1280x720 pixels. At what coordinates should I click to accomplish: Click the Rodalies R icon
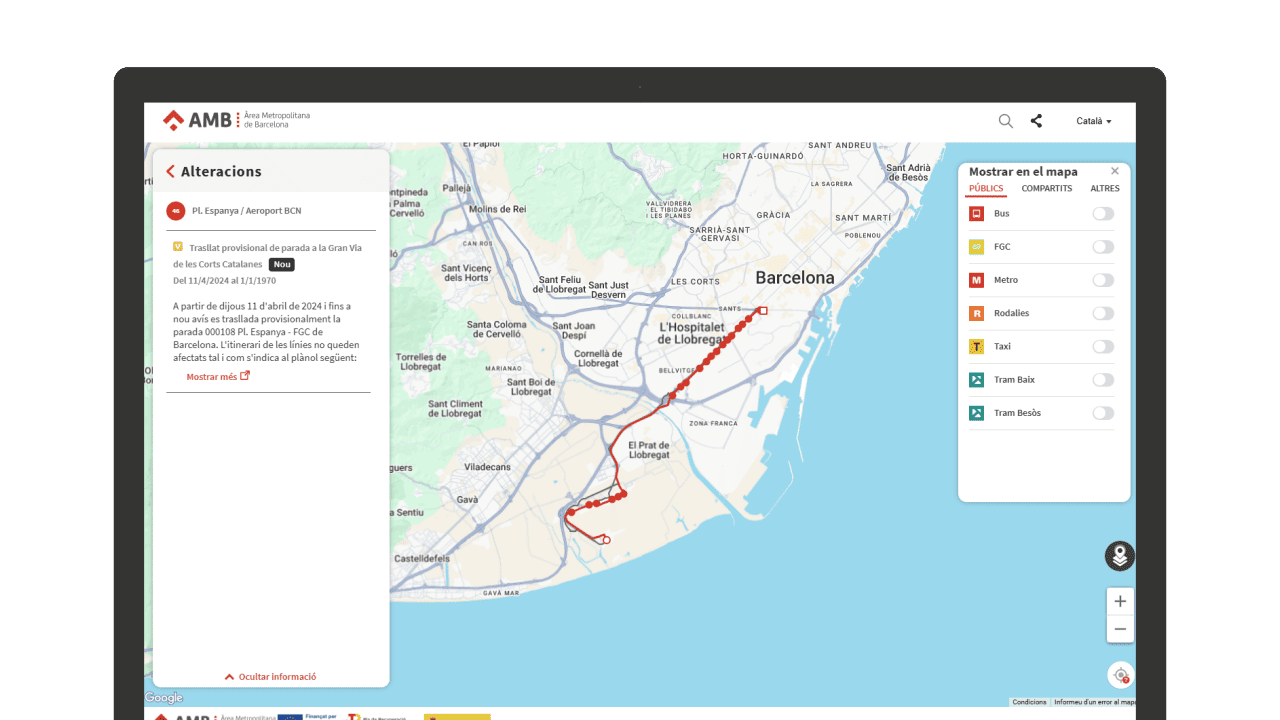(x=976, y=313)
